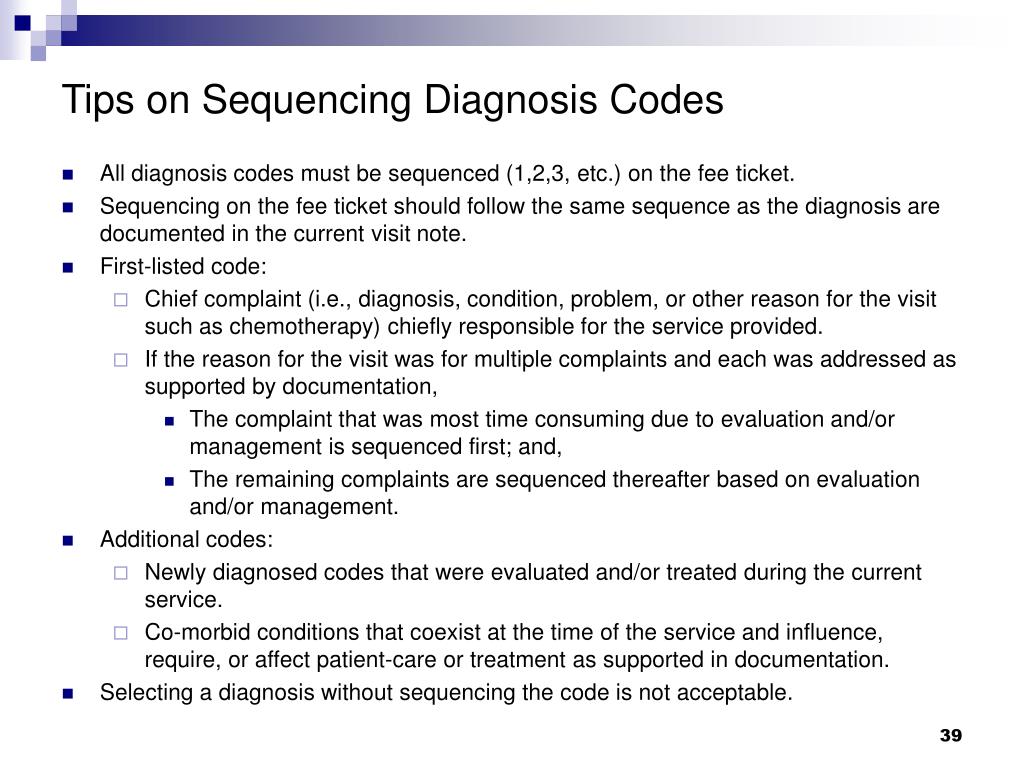The height and width of the screenshot is (768, 1024).
Task: Click the hollow box beside 'Co-morbid conditions'
Action: tap(121, 633)
